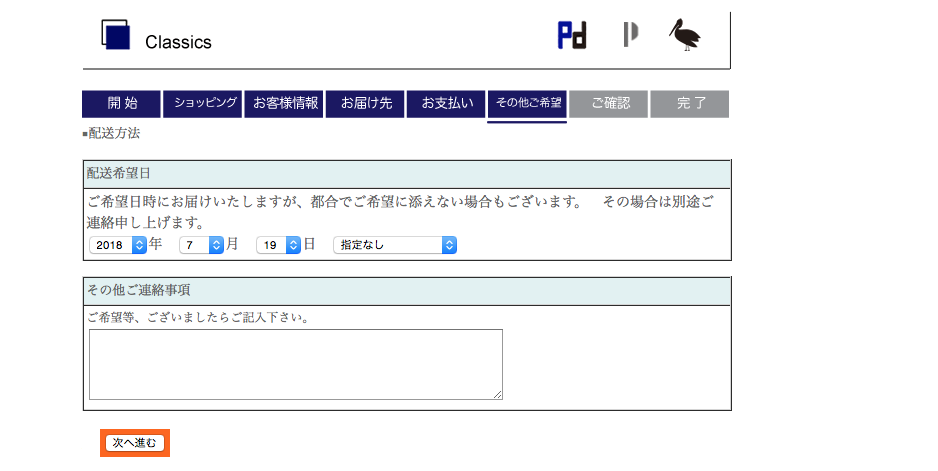Go to the ショッピング step tab

click(203, 104)
